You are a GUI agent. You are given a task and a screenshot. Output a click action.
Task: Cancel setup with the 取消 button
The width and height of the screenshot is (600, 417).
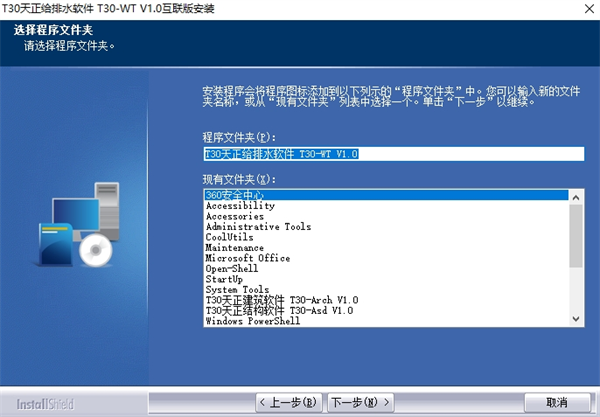point(557,402)
